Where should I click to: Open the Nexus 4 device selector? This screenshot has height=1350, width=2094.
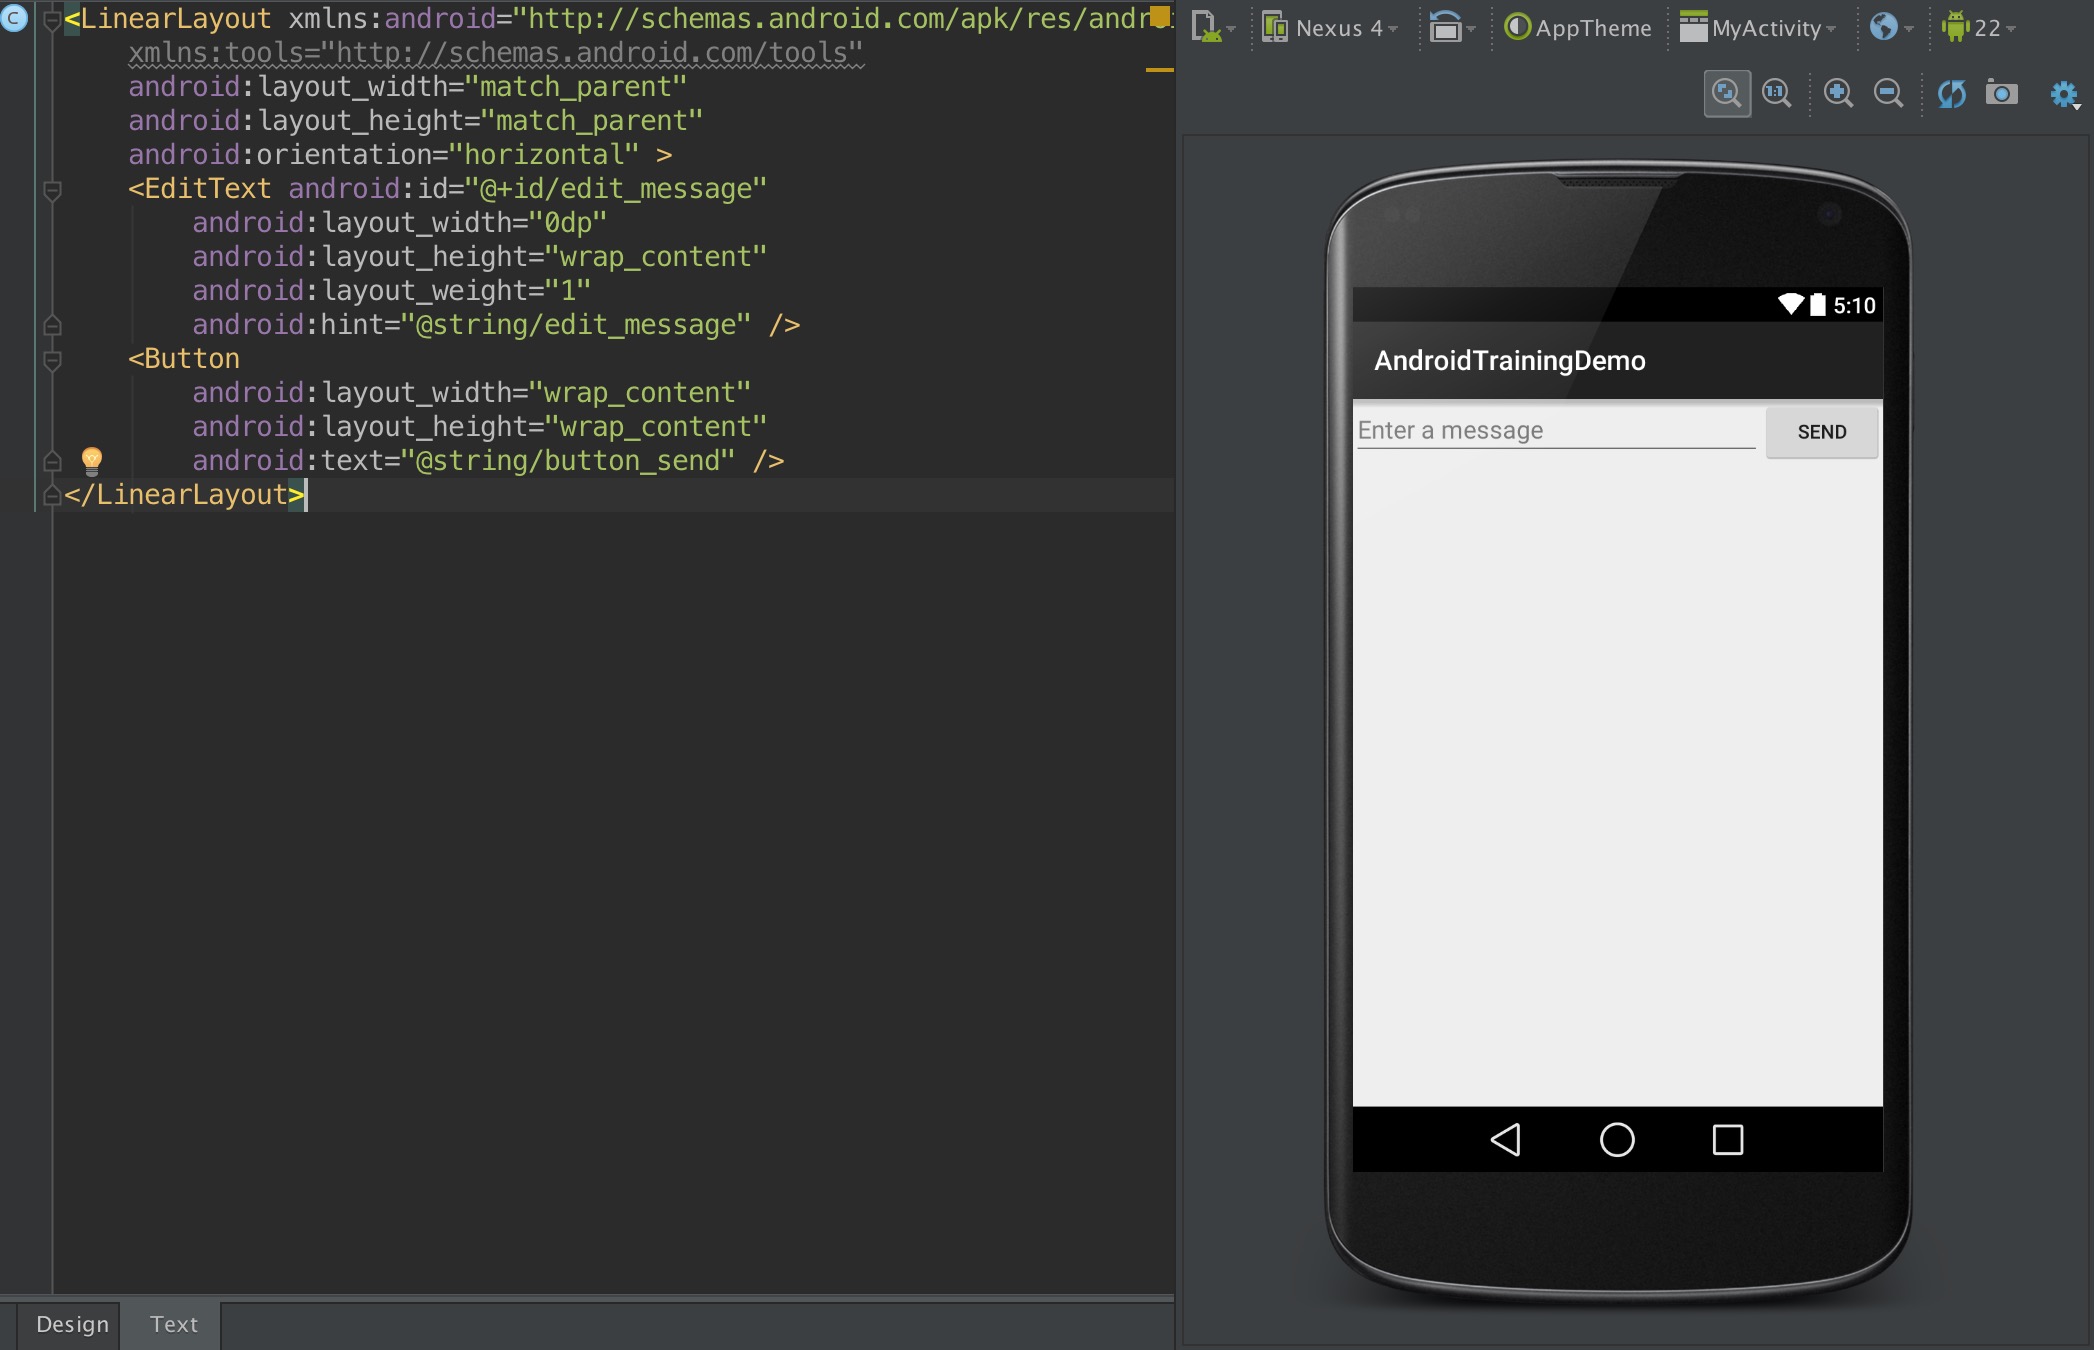1331,28
